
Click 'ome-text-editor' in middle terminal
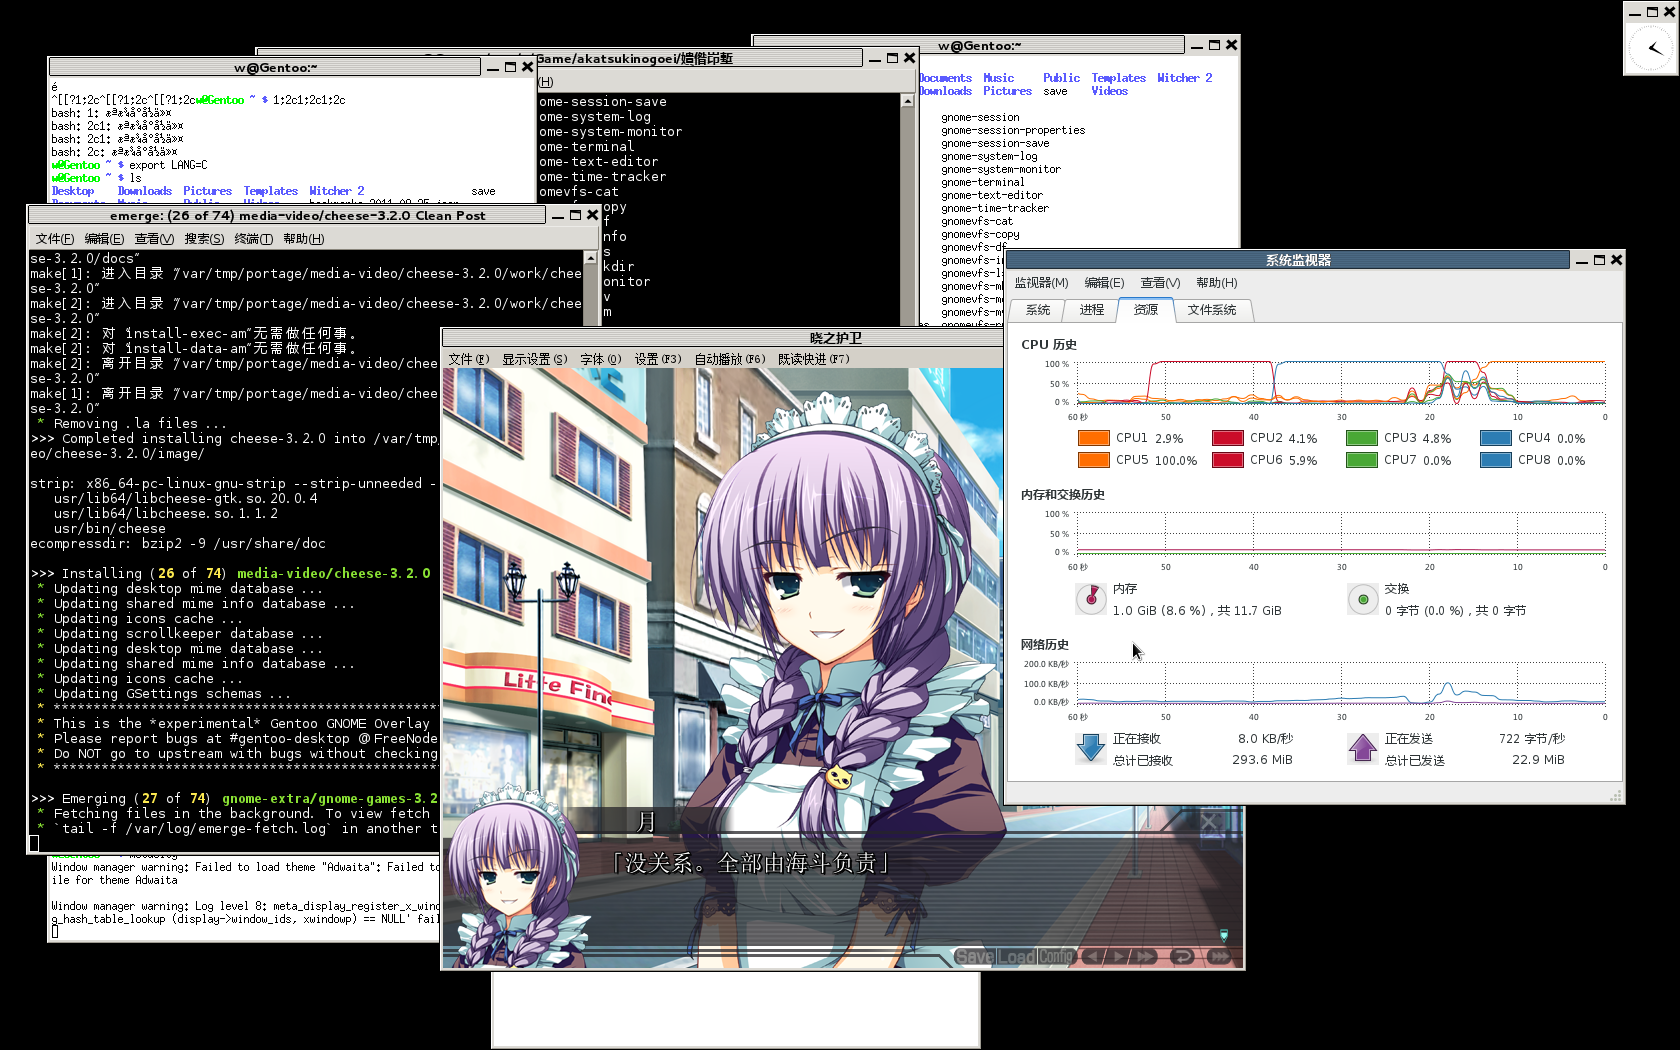[599, 162]
